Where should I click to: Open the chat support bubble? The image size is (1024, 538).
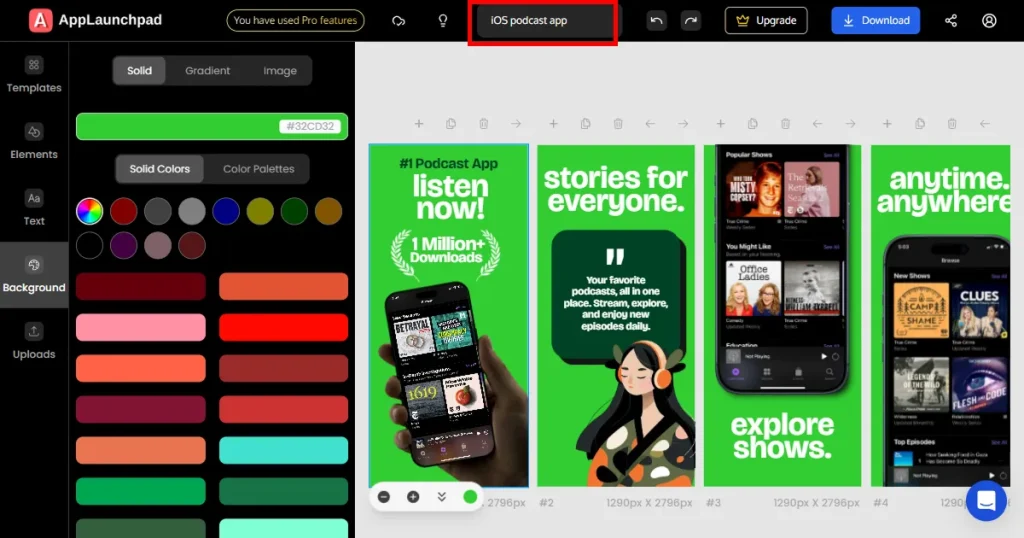985,500
